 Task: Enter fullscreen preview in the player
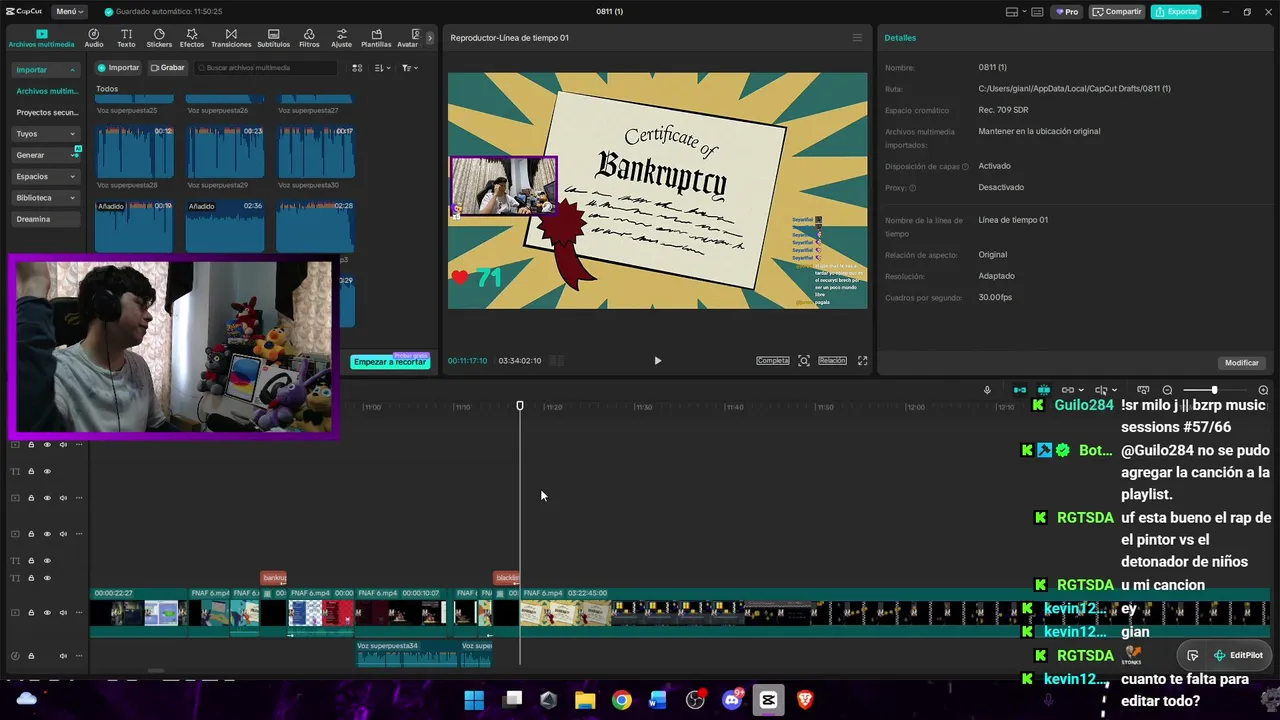point(863,361)
